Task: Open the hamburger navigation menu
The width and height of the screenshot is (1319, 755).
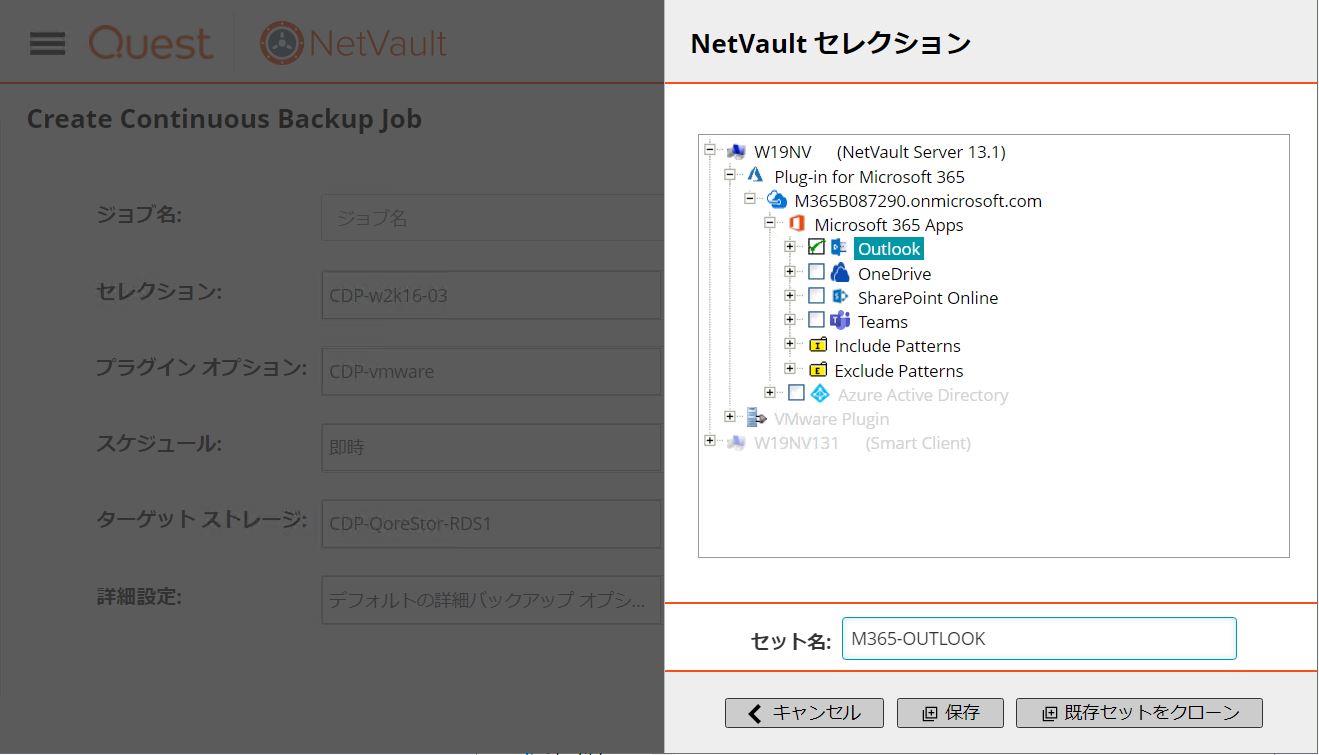Action: tap(48, 43)
